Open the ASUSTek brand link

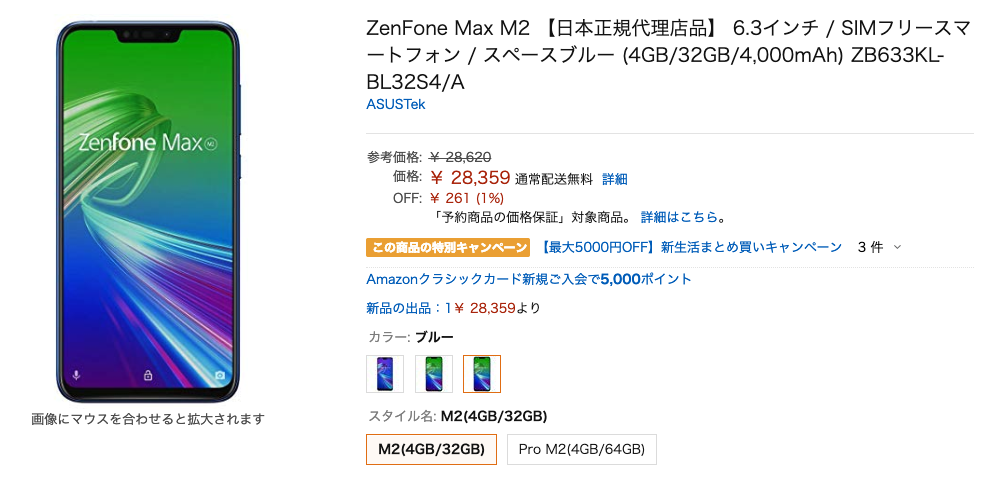coord(396,105)
